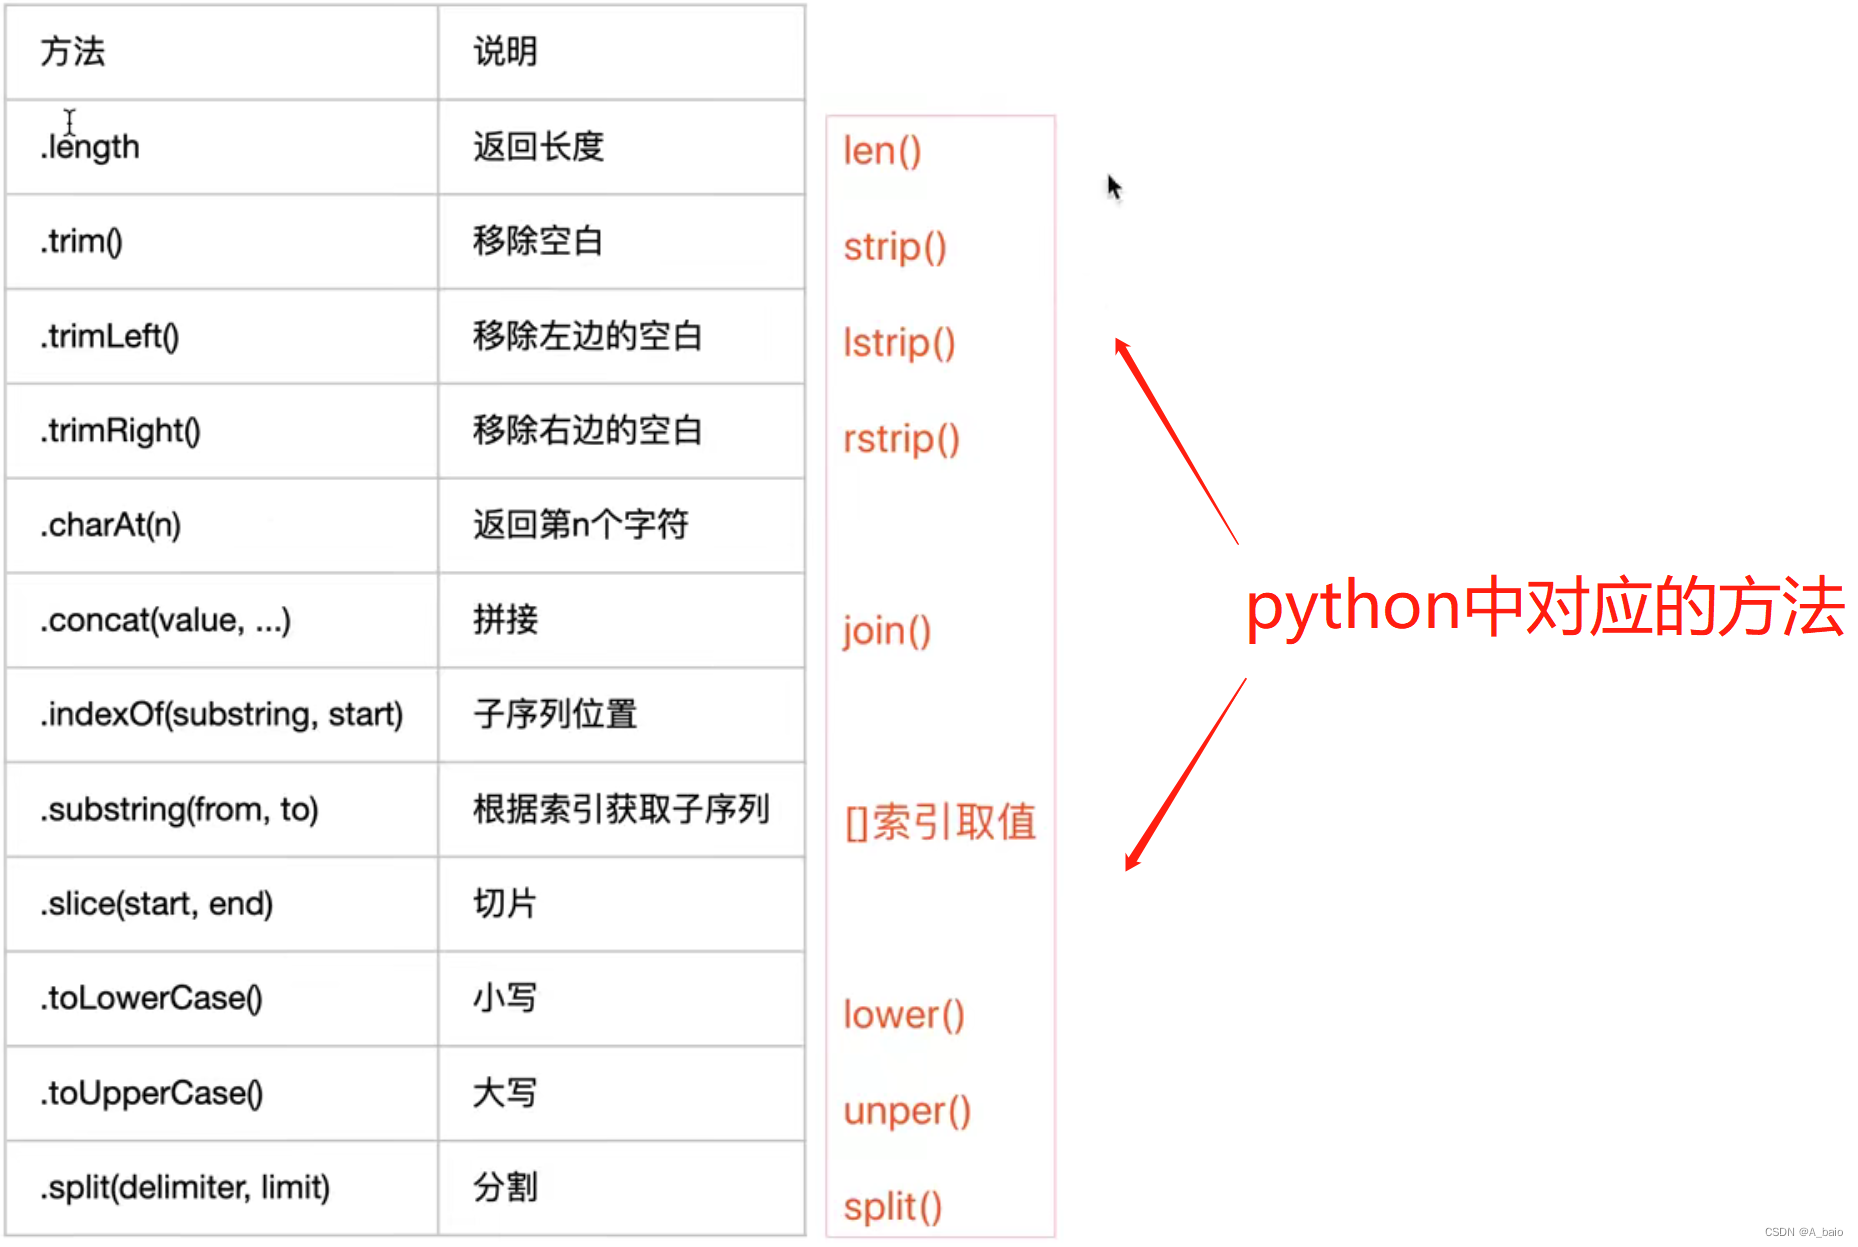Viewport: 1858px width, 1247px height.
Task: Click the unper() Python equivalent
Action: point(907,1112)
